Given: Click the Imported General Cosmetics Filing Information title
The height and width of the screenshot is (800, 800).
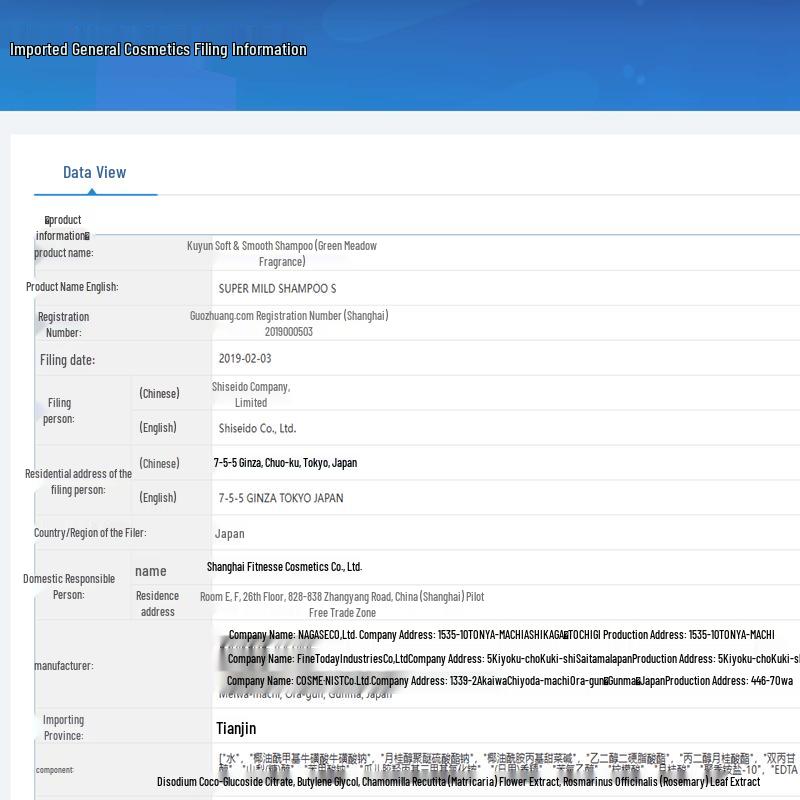Looking at the screenshot, I should (158, 49).
